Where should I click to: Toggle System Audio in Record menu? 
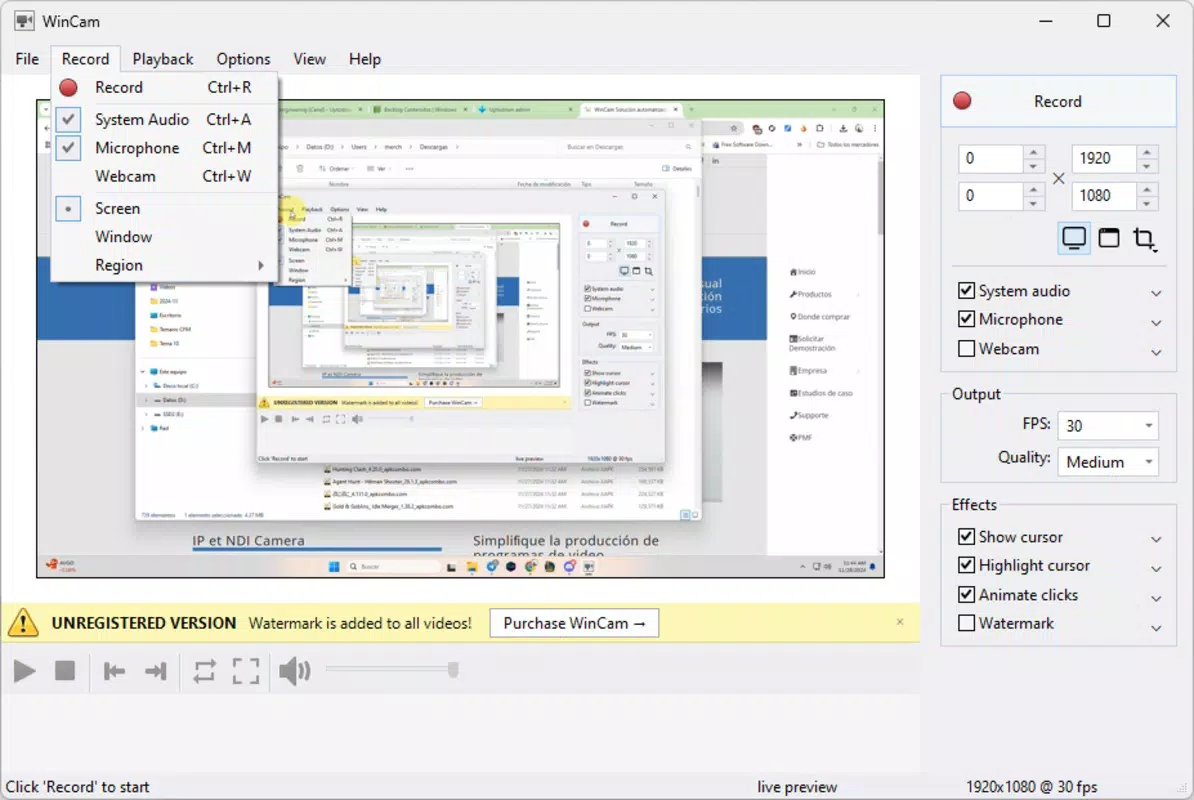(164, 120)
